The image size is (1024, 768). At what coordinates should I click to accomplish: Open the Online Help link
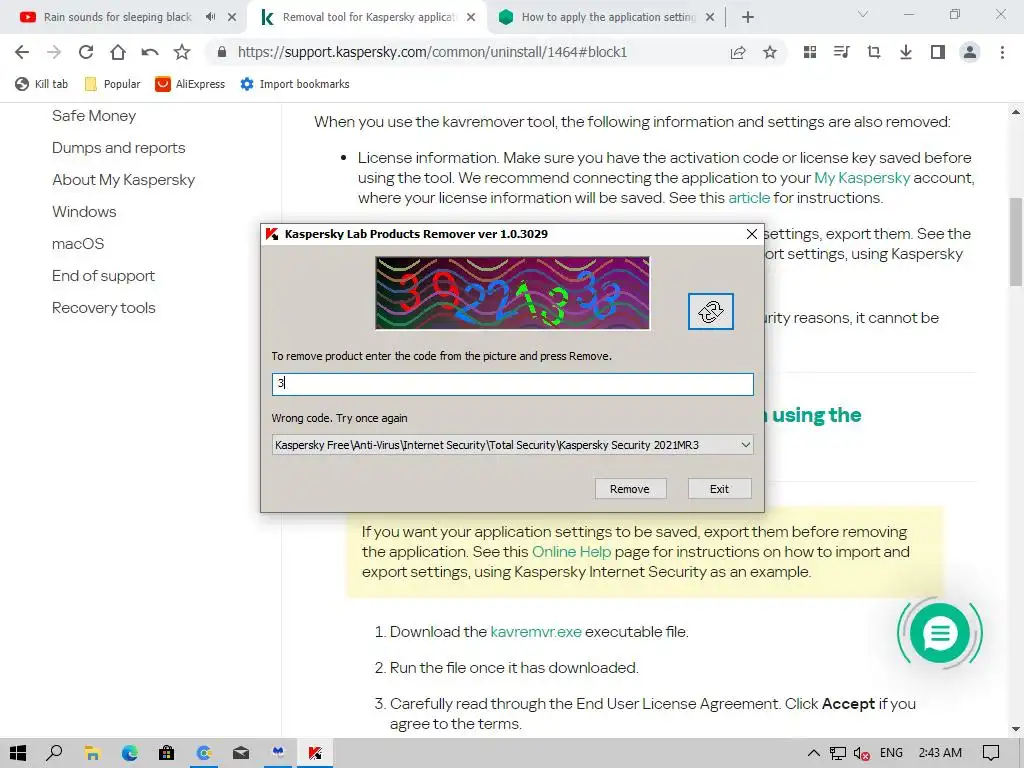(x=571, y=551)
